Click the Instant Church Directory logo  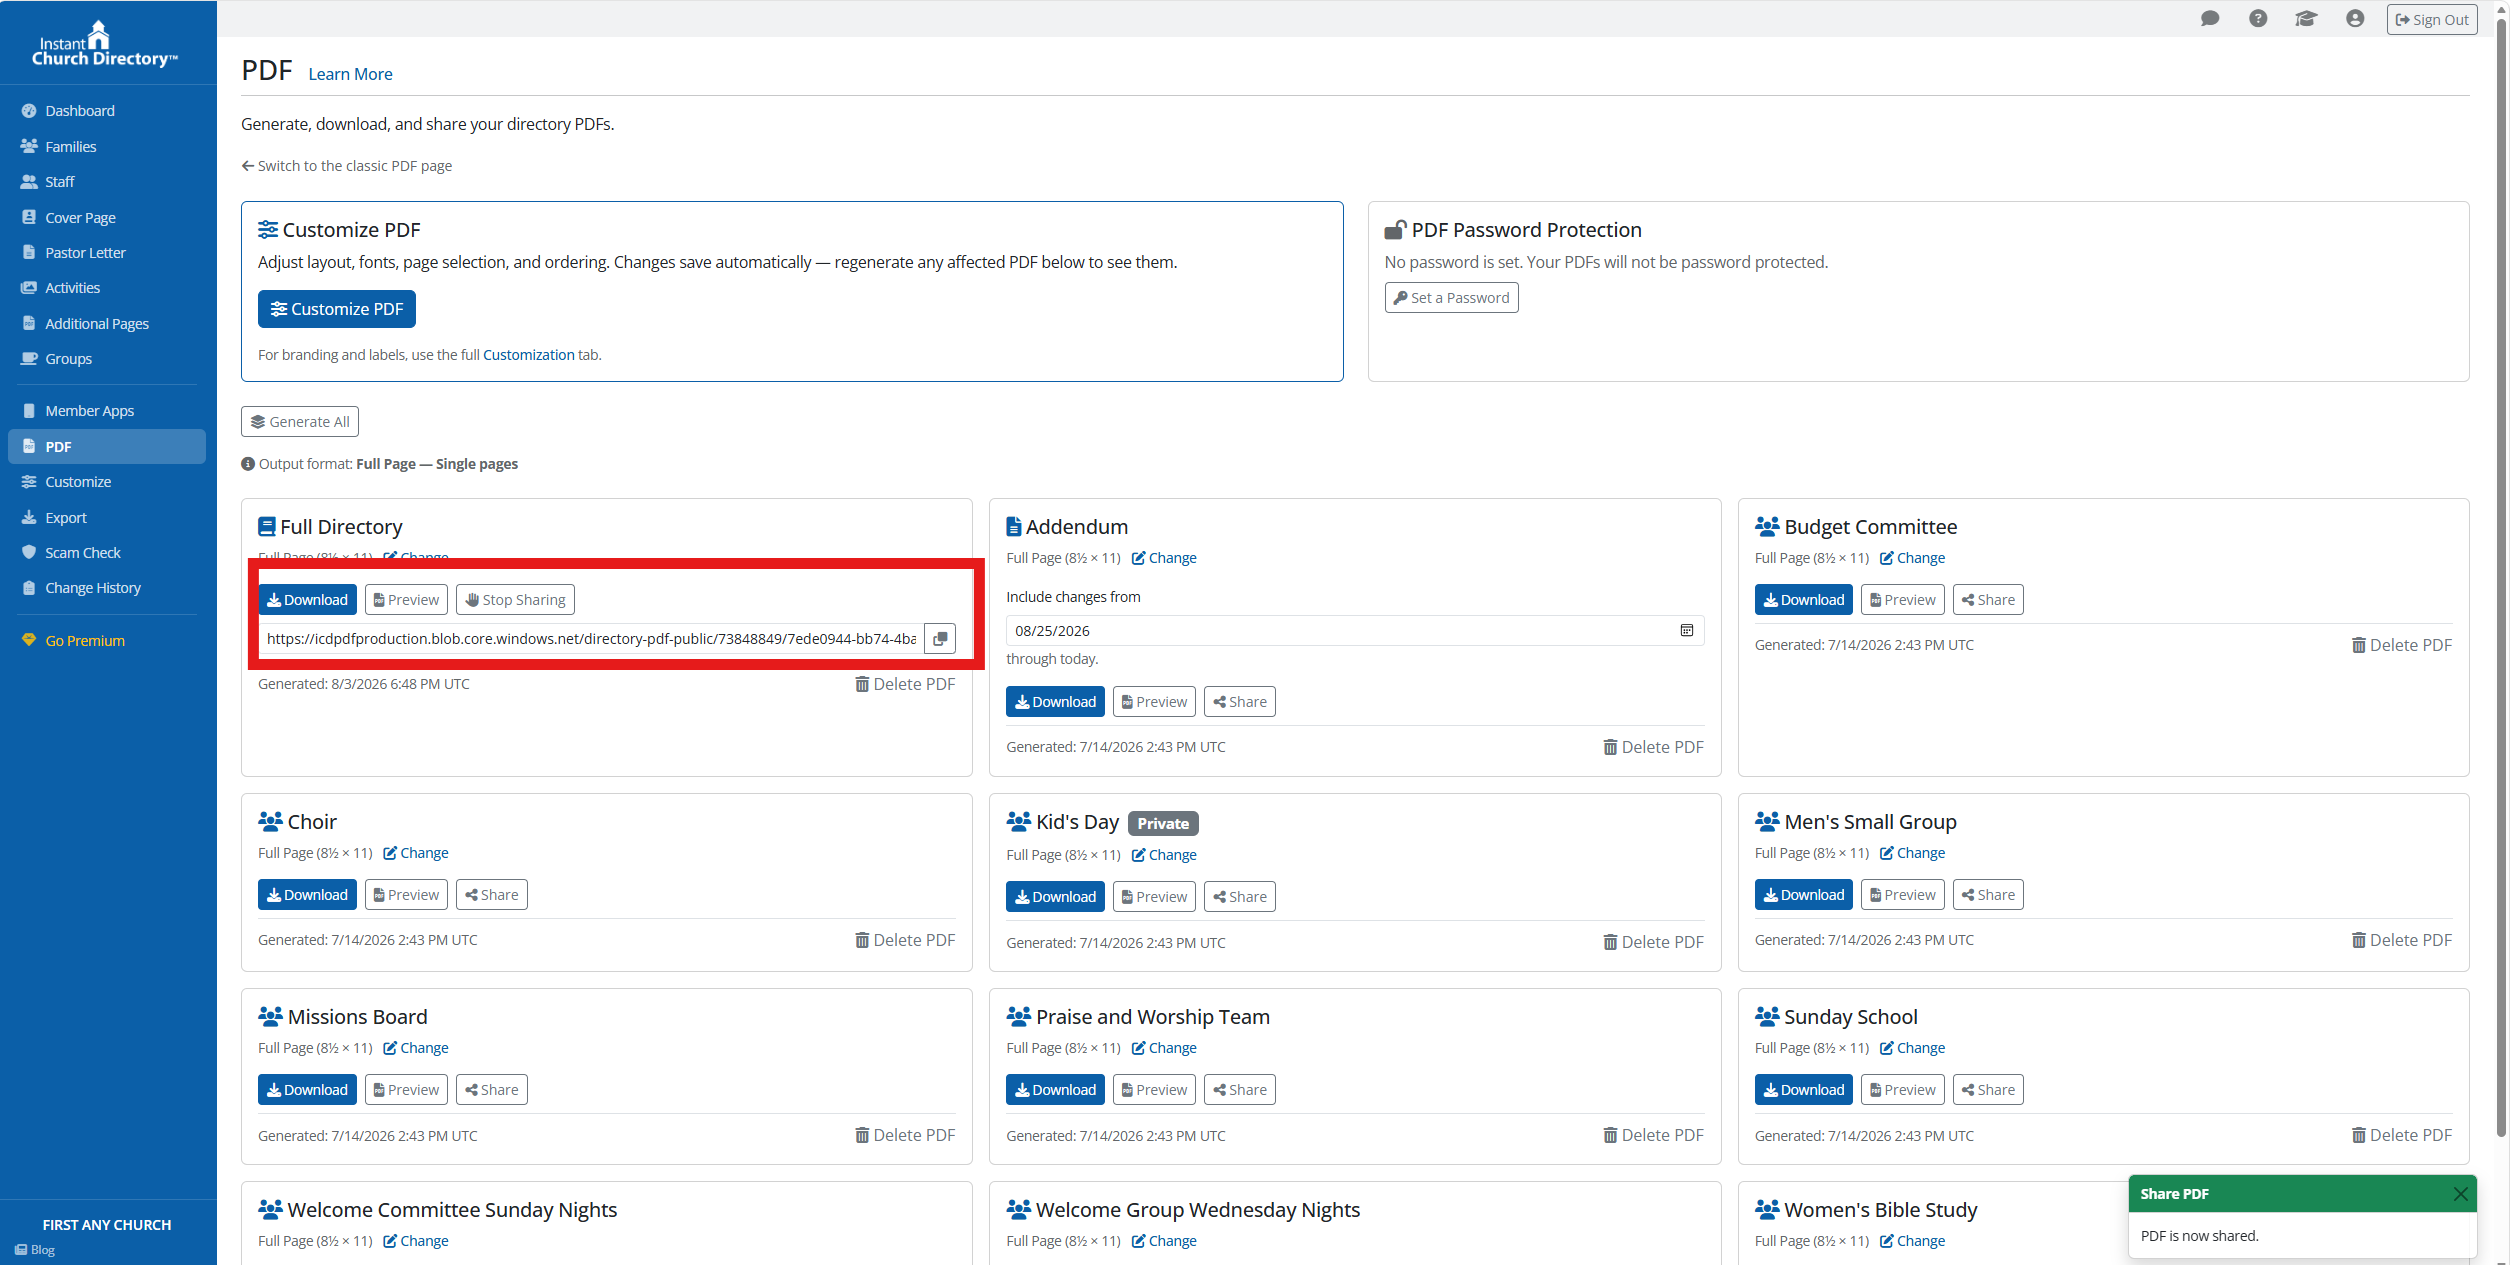coord(104,44)
